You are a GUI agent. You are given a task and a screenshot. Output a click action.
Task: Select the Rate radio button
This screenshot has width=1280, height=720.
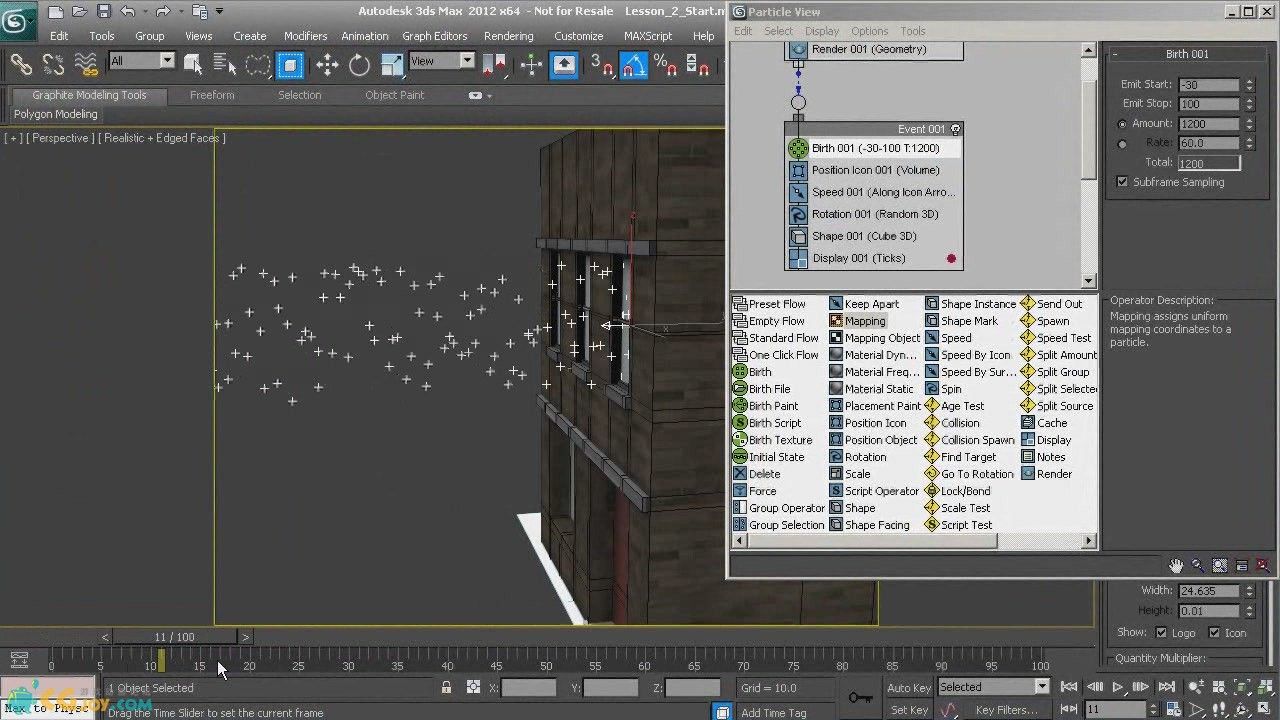pos(1122,144)
